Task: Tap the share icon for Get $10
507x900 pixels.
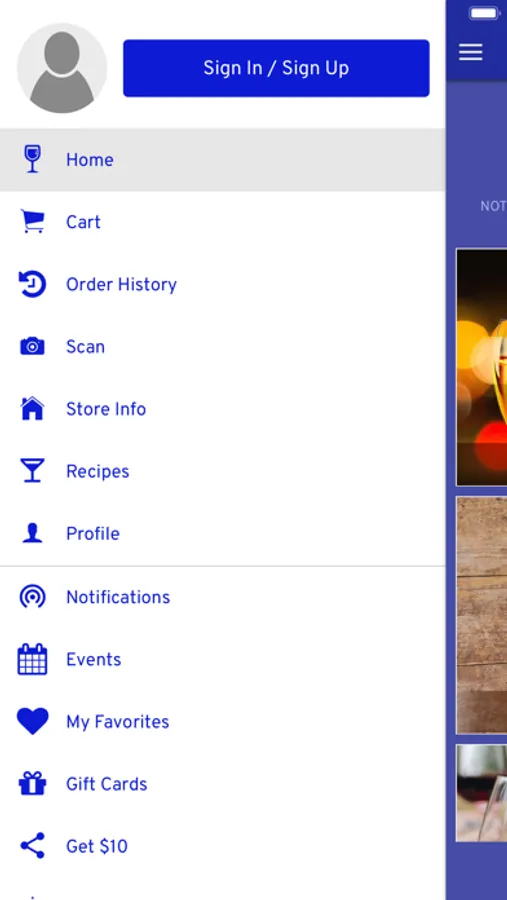Action: click(x=32, y=845)
